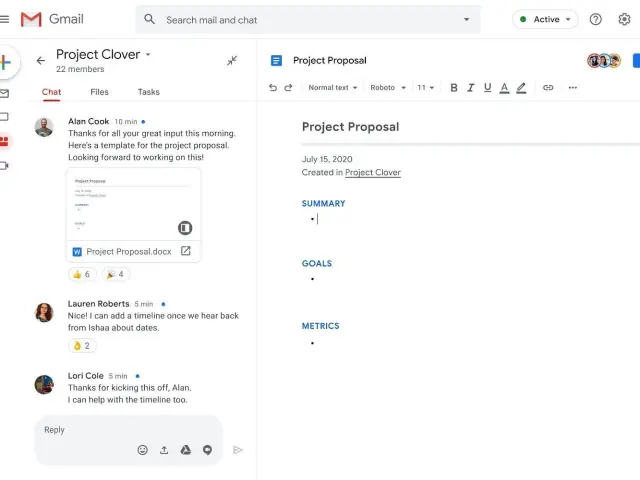The height and width of the screenshot is (480, 640).
Task: Toggle italic formatting
Action: tap(470, 88)
